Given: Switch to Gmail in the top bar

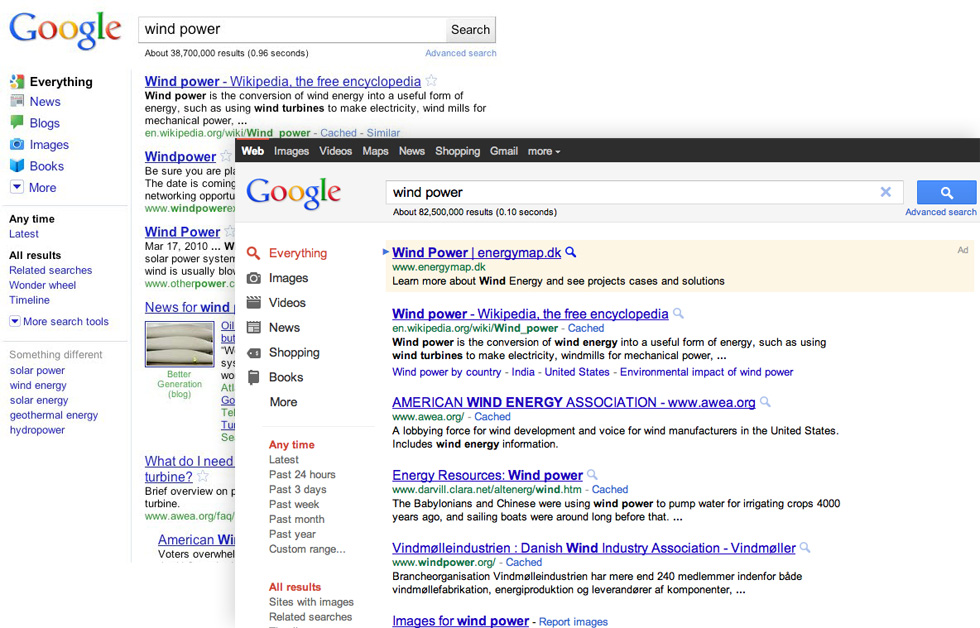Looking at the screenshot, I should [x=504, y=151].
